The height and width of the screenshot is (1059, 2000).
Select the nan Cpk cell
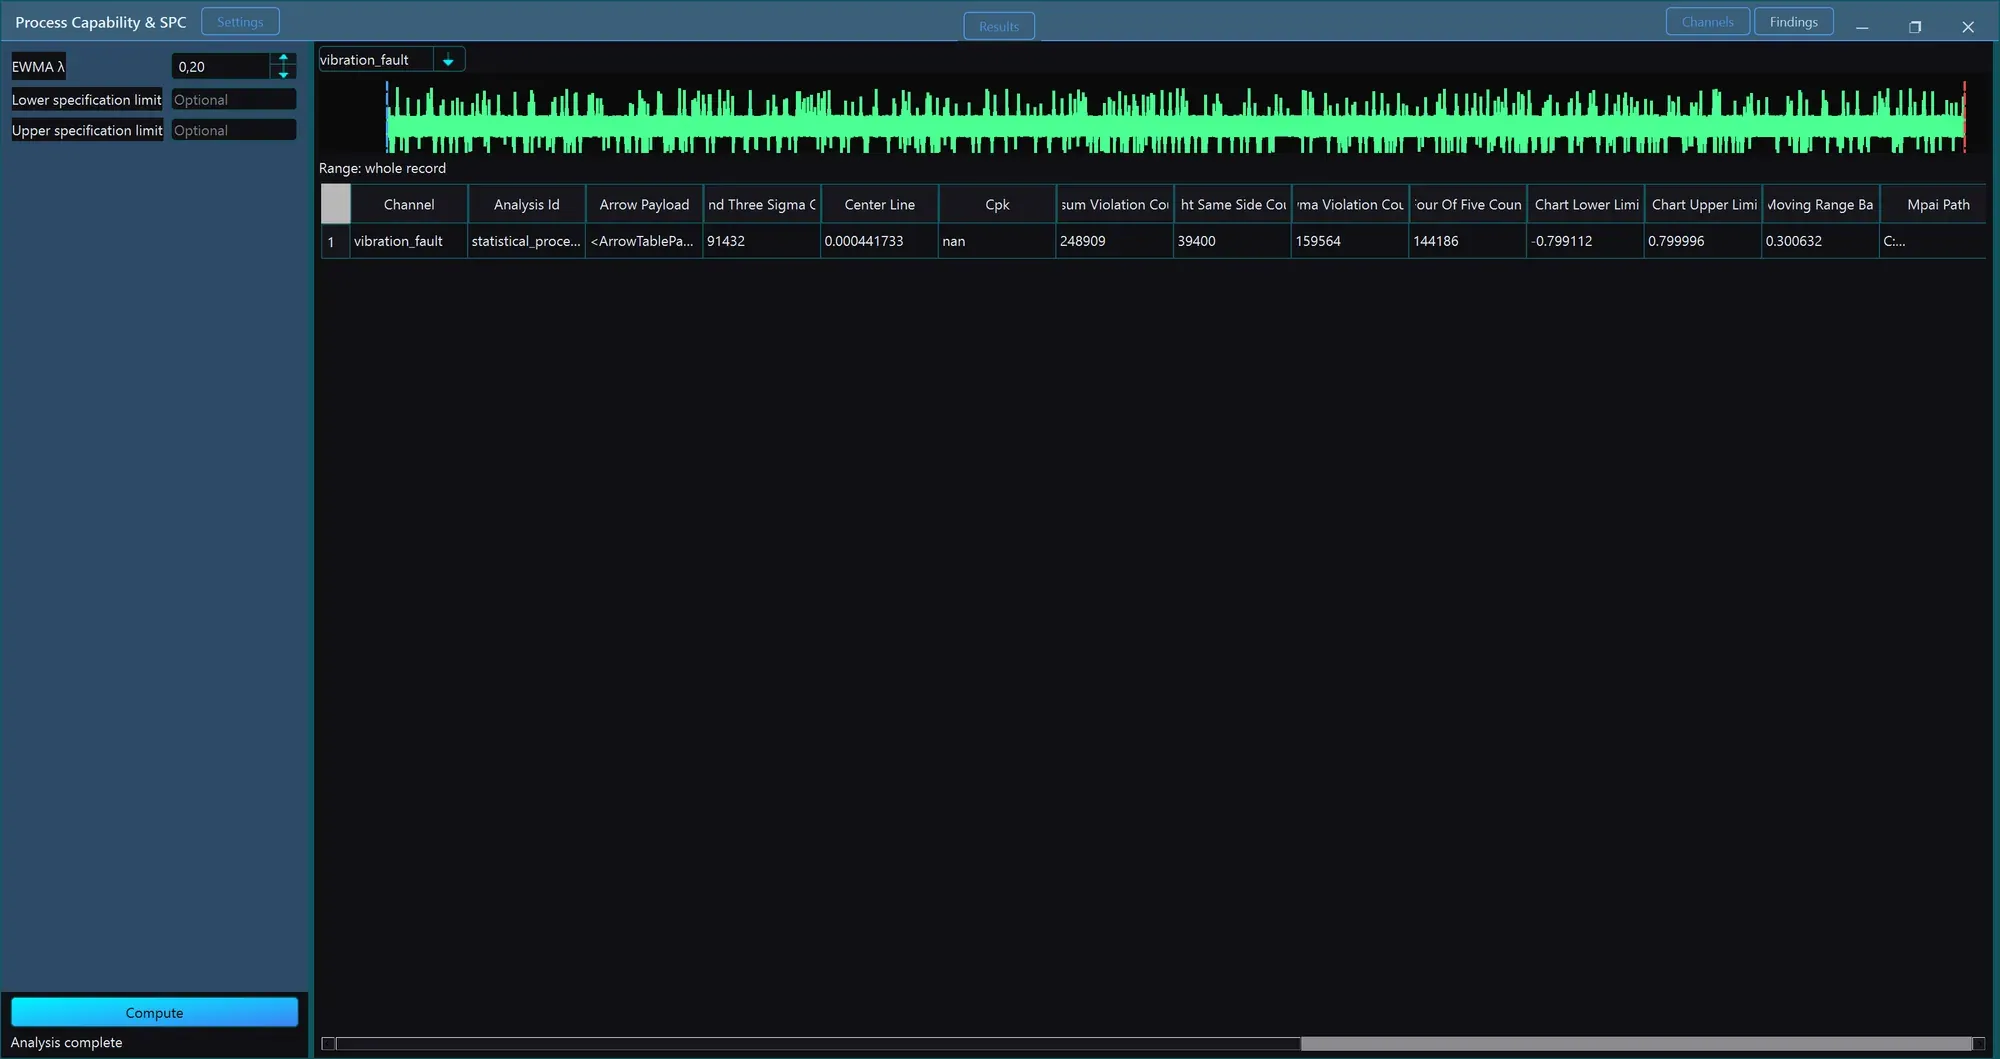997,241
